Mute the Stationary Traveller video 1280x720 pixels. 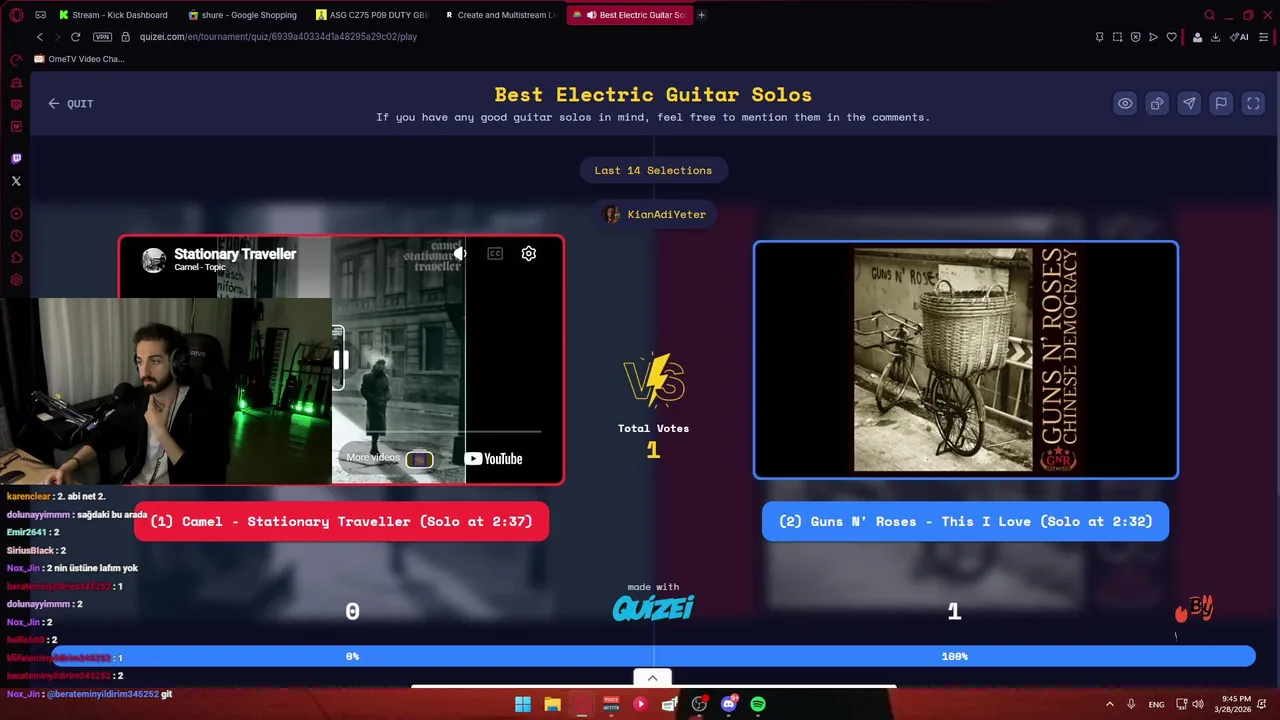pos(460,254)
